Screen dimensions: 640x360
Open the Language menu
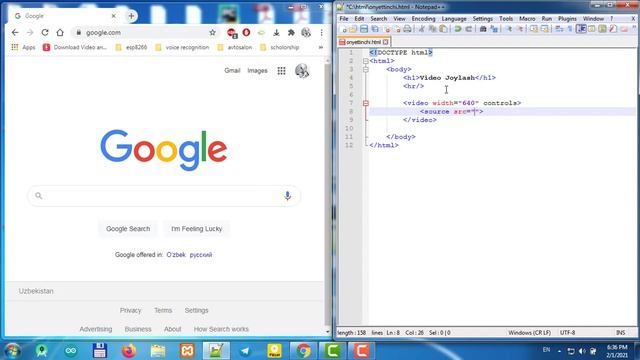[x=454, y=19]
